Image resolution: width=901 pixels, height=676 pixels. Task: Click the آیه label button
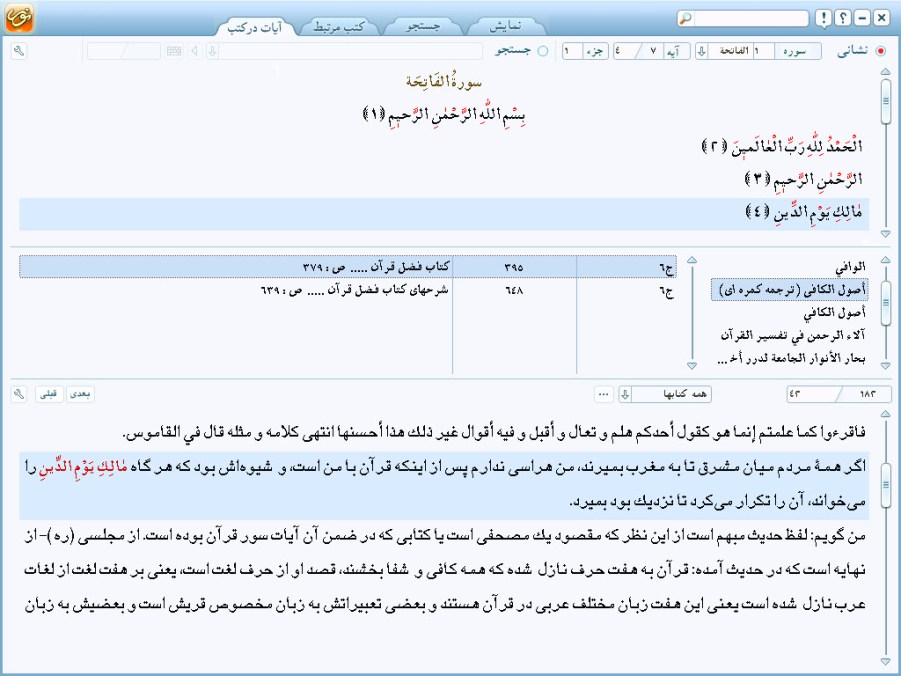(x=676, y=51)
